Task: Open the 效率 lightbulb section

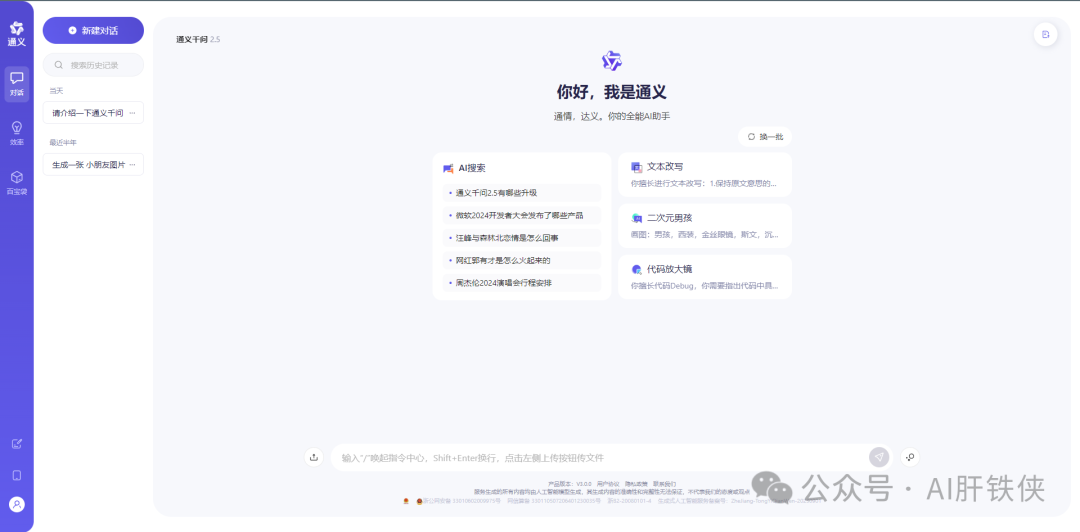Action: [x=17, y=134]
